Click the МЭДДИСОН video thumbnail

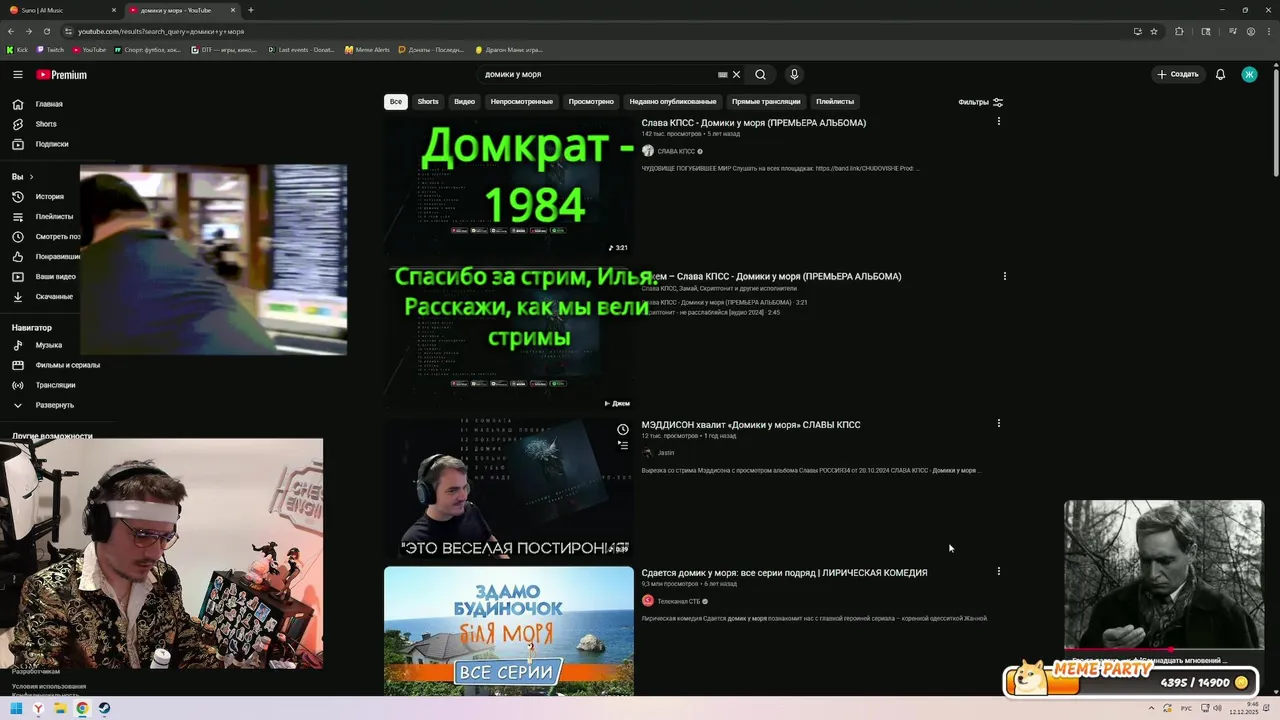[509, 488]
